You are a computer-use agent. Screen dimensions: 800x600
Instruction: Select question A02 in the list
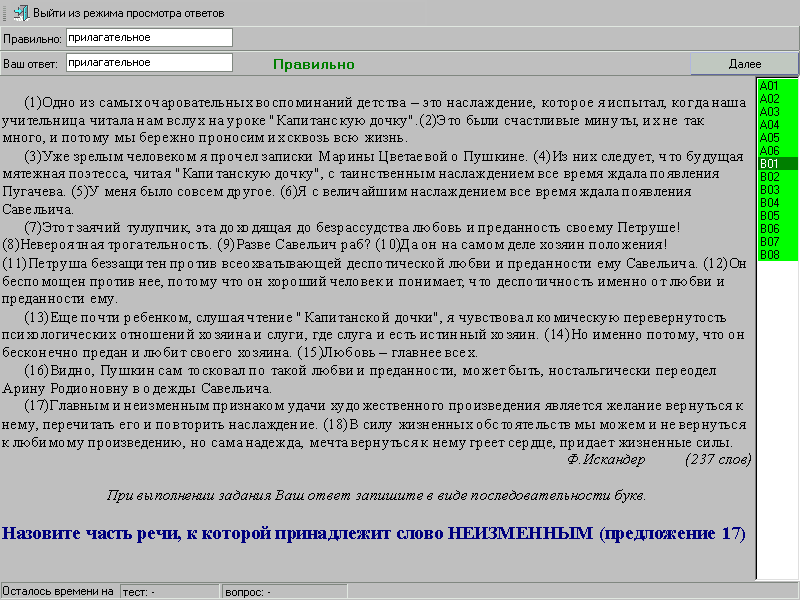[x=777, y=99]
